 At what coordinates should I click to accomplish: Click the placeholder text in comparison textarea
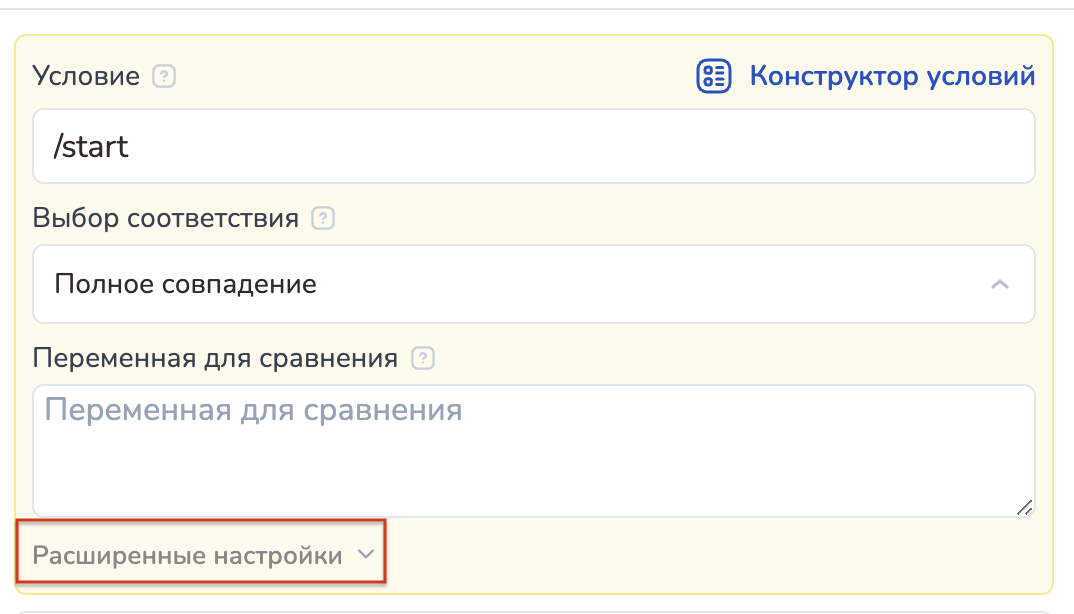pyautogui.click(x=254, y=410)
